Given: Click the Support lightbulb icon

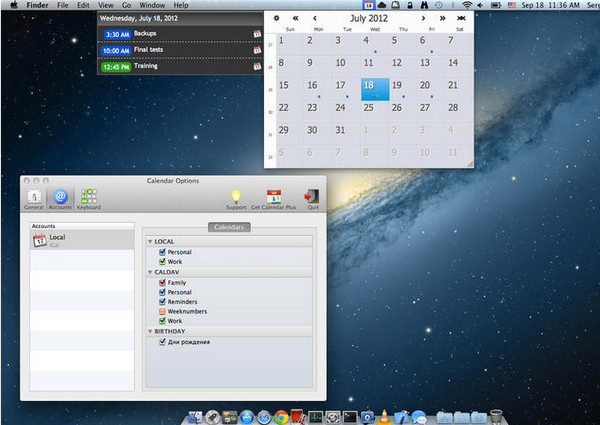Looking at the screenshot, I should coord(236,199).
